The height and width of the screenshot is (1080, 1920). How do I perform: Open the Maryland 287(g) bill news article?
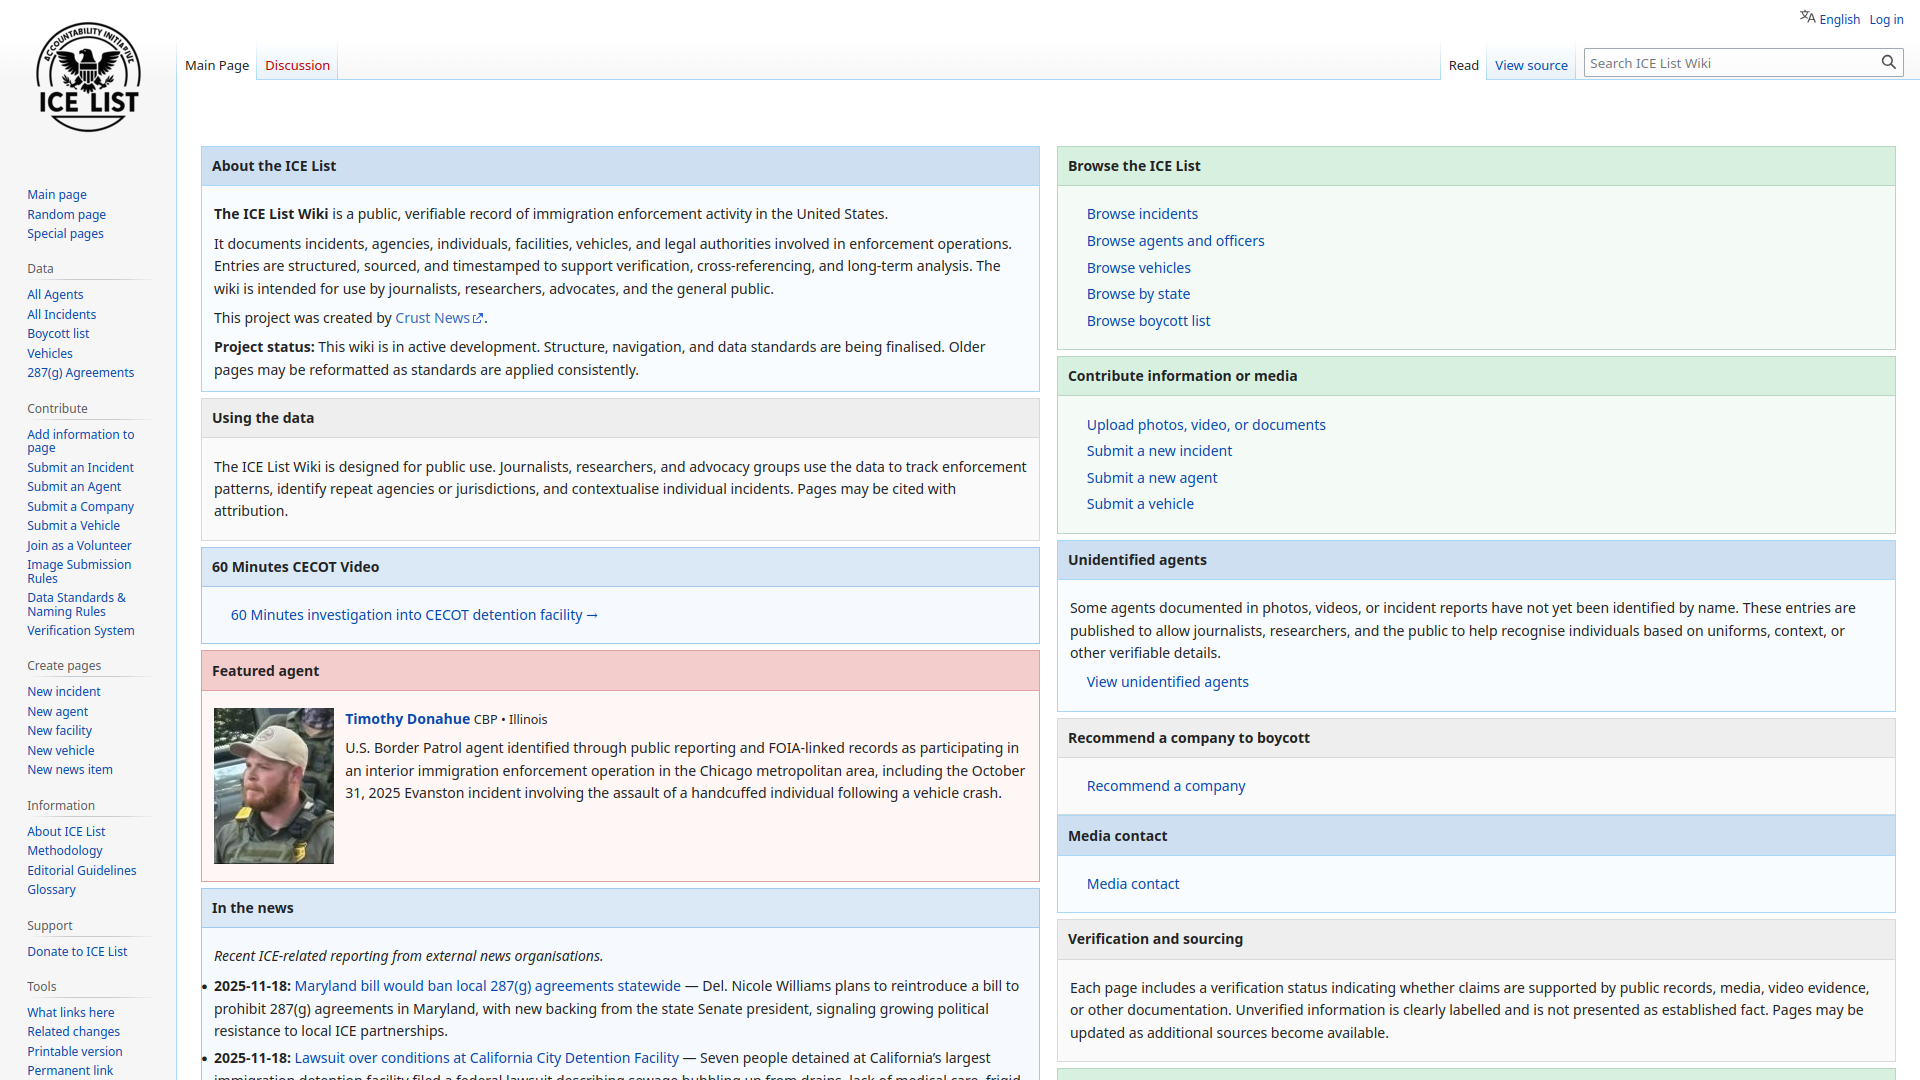tap(487, 986)
